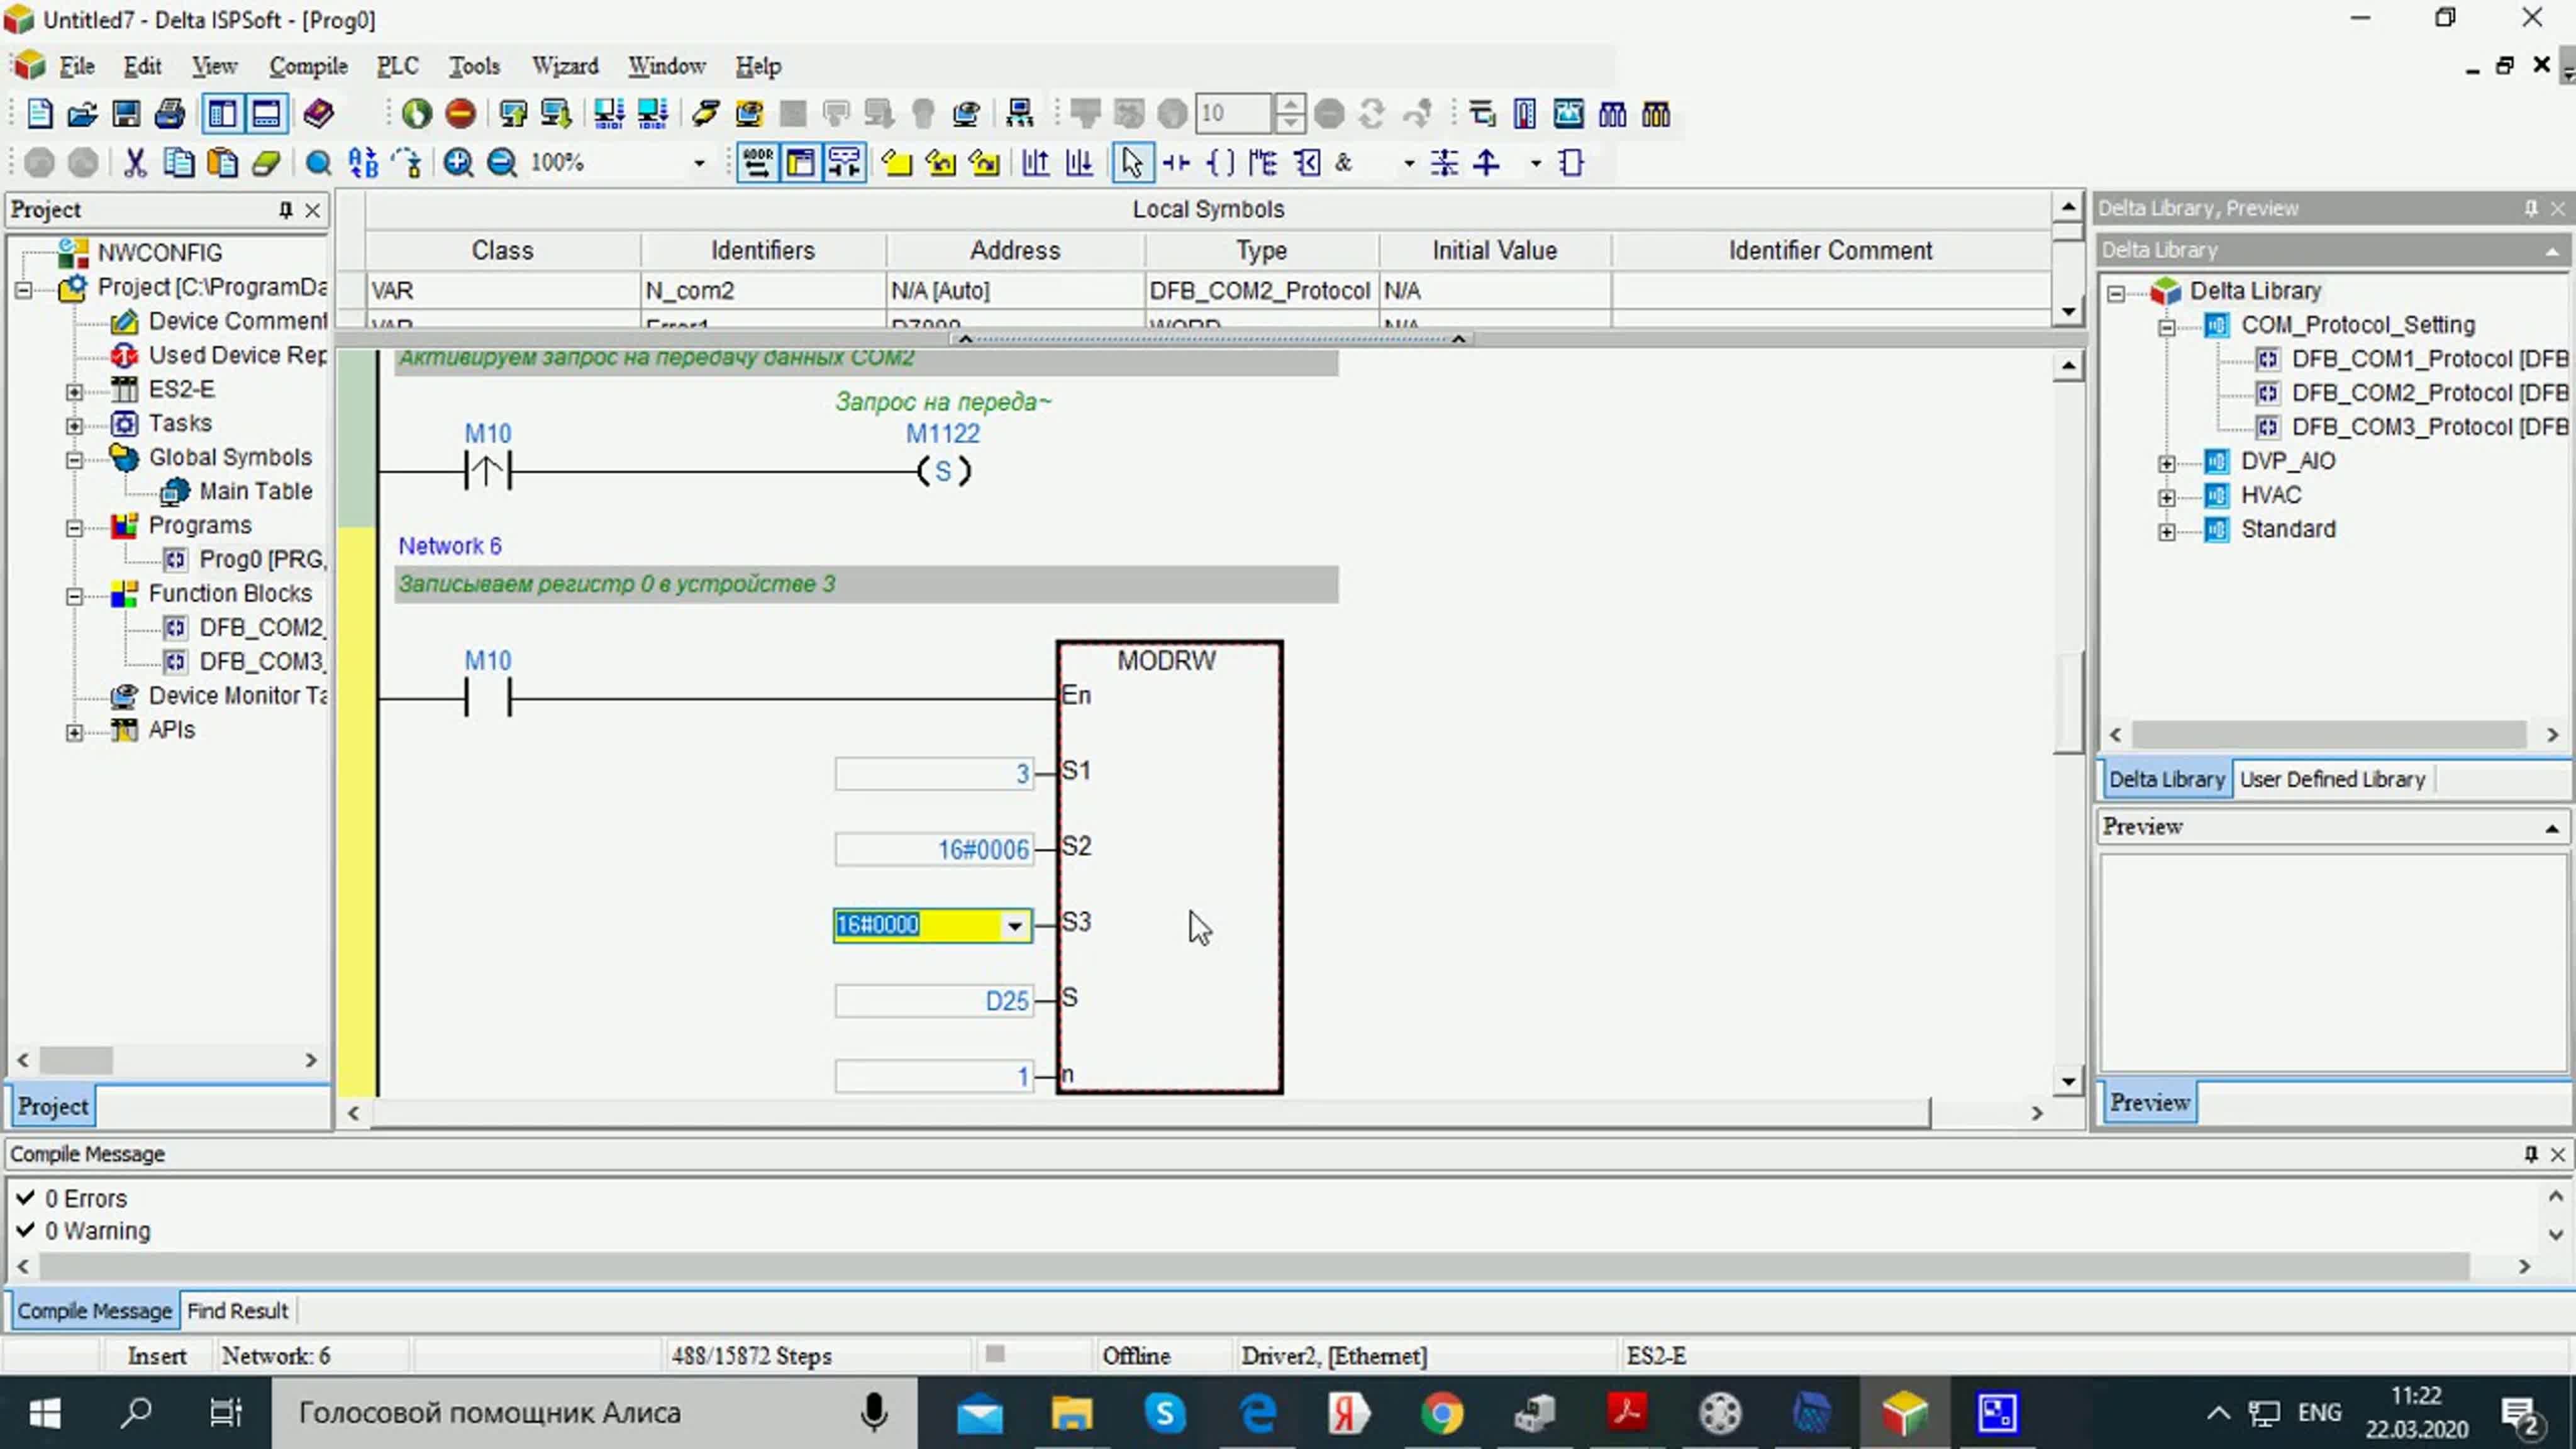The height and width of the screenshot is (1449, 2576).
Task: Collapse the Function Blocks tree node
Action: coord(74,596)
